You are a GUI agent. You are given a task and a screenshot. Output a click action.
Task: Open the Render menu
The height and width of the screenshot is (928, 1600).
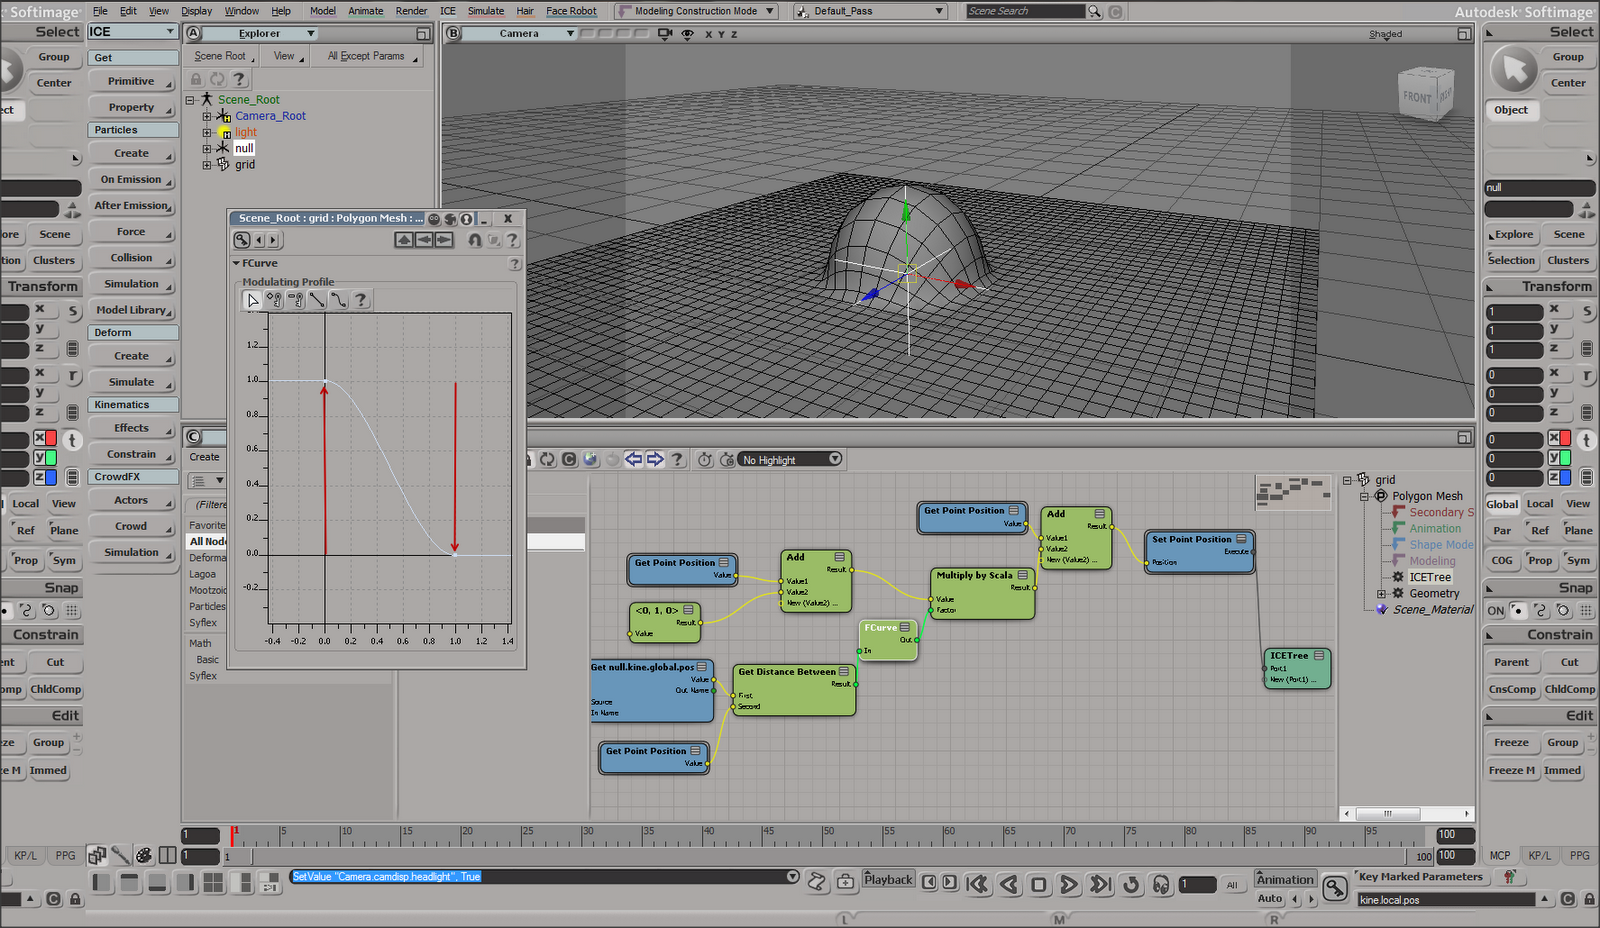411,11
